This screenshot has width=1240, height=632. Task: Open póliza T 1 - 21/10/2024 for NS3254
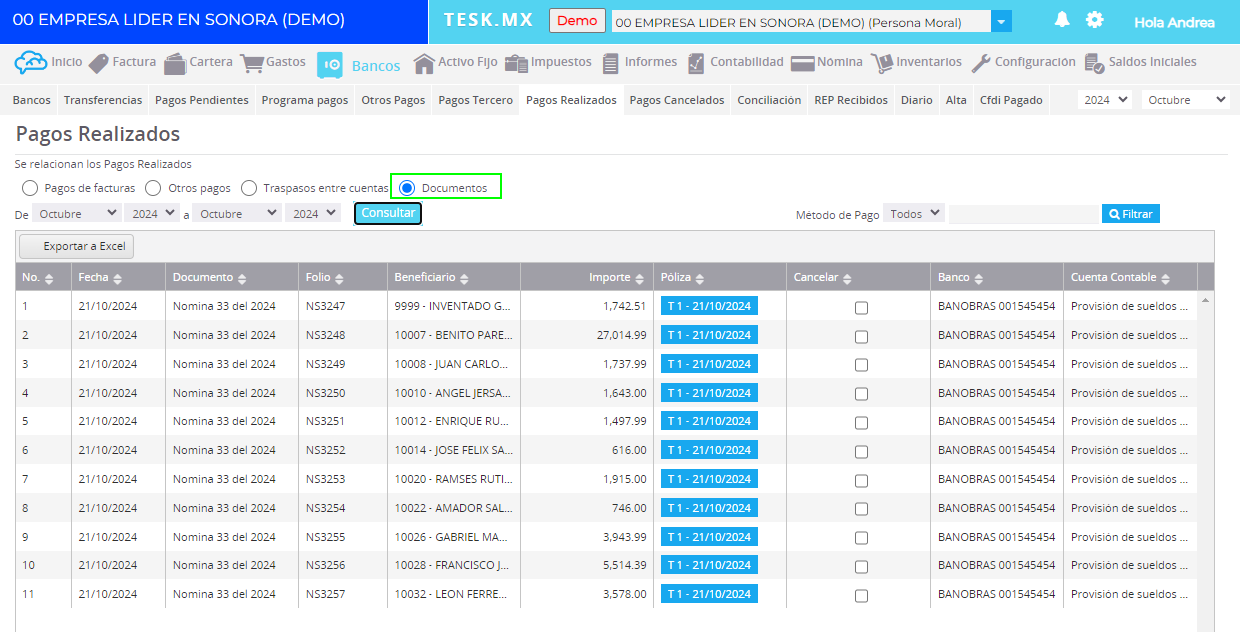click(710, 508)
